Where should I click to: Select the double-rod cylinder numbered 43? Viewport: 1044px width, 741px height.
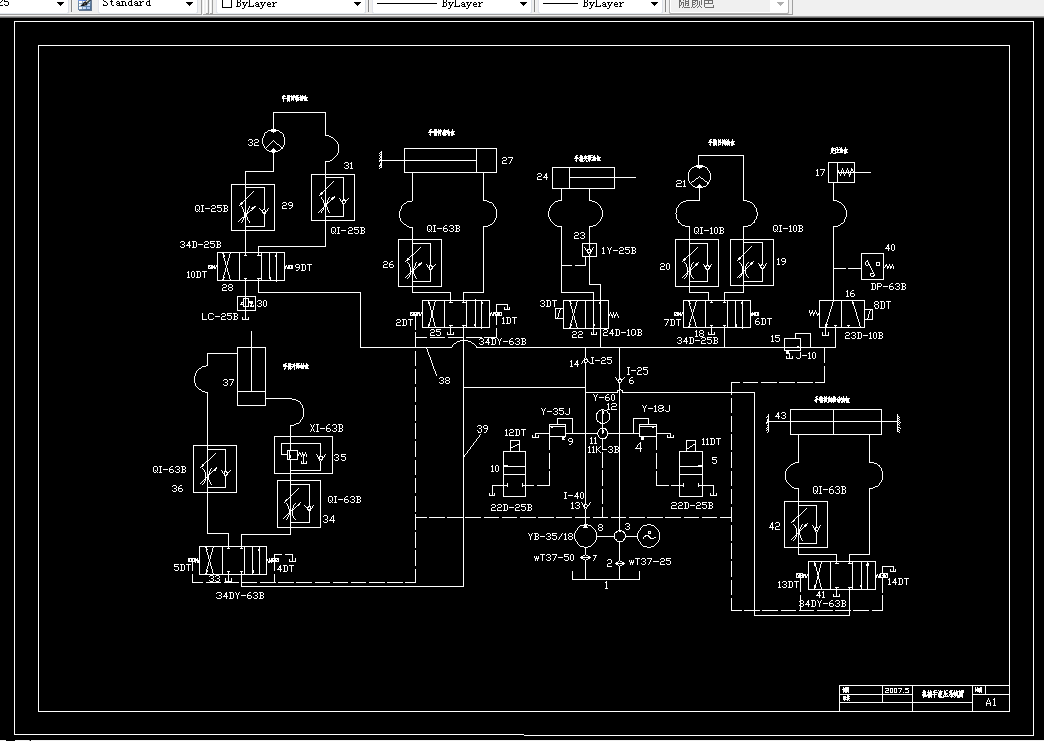pos(836,422)
